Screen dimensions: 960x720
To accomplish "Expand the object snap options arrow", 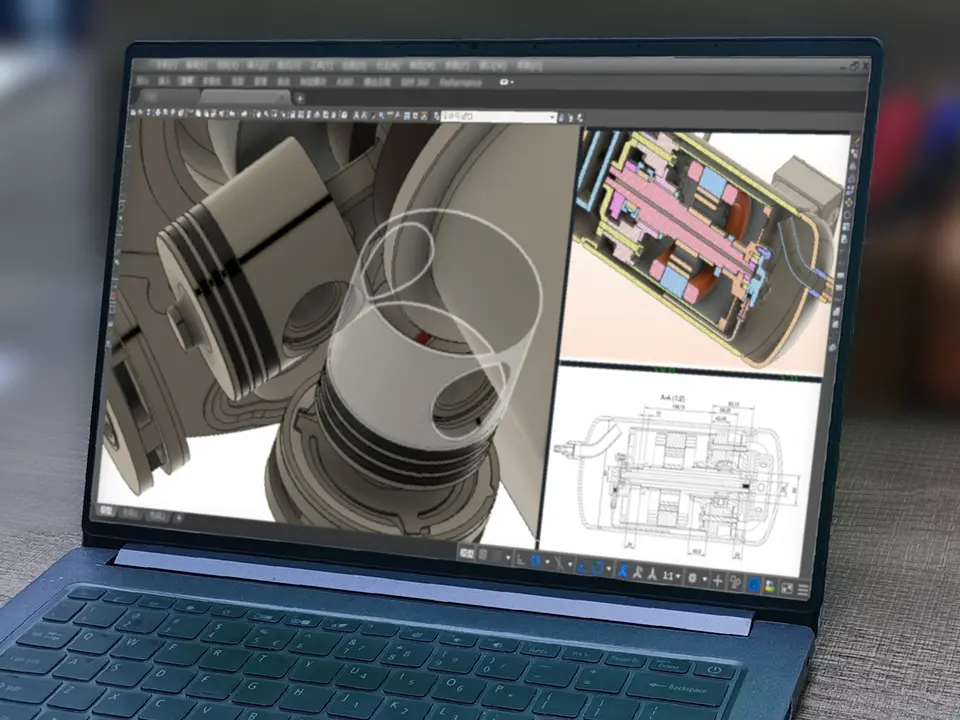I will [x=609, y=569].
